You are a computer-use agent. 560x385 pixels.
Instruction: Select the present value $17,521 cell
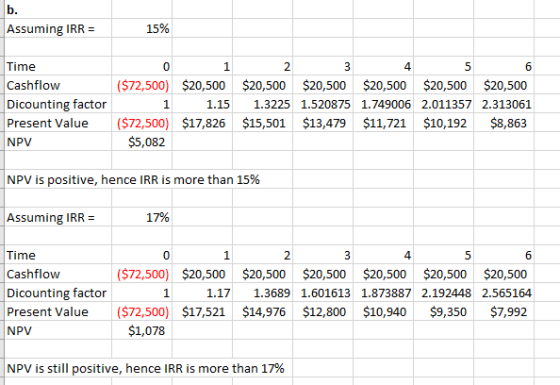click(202, 312)
